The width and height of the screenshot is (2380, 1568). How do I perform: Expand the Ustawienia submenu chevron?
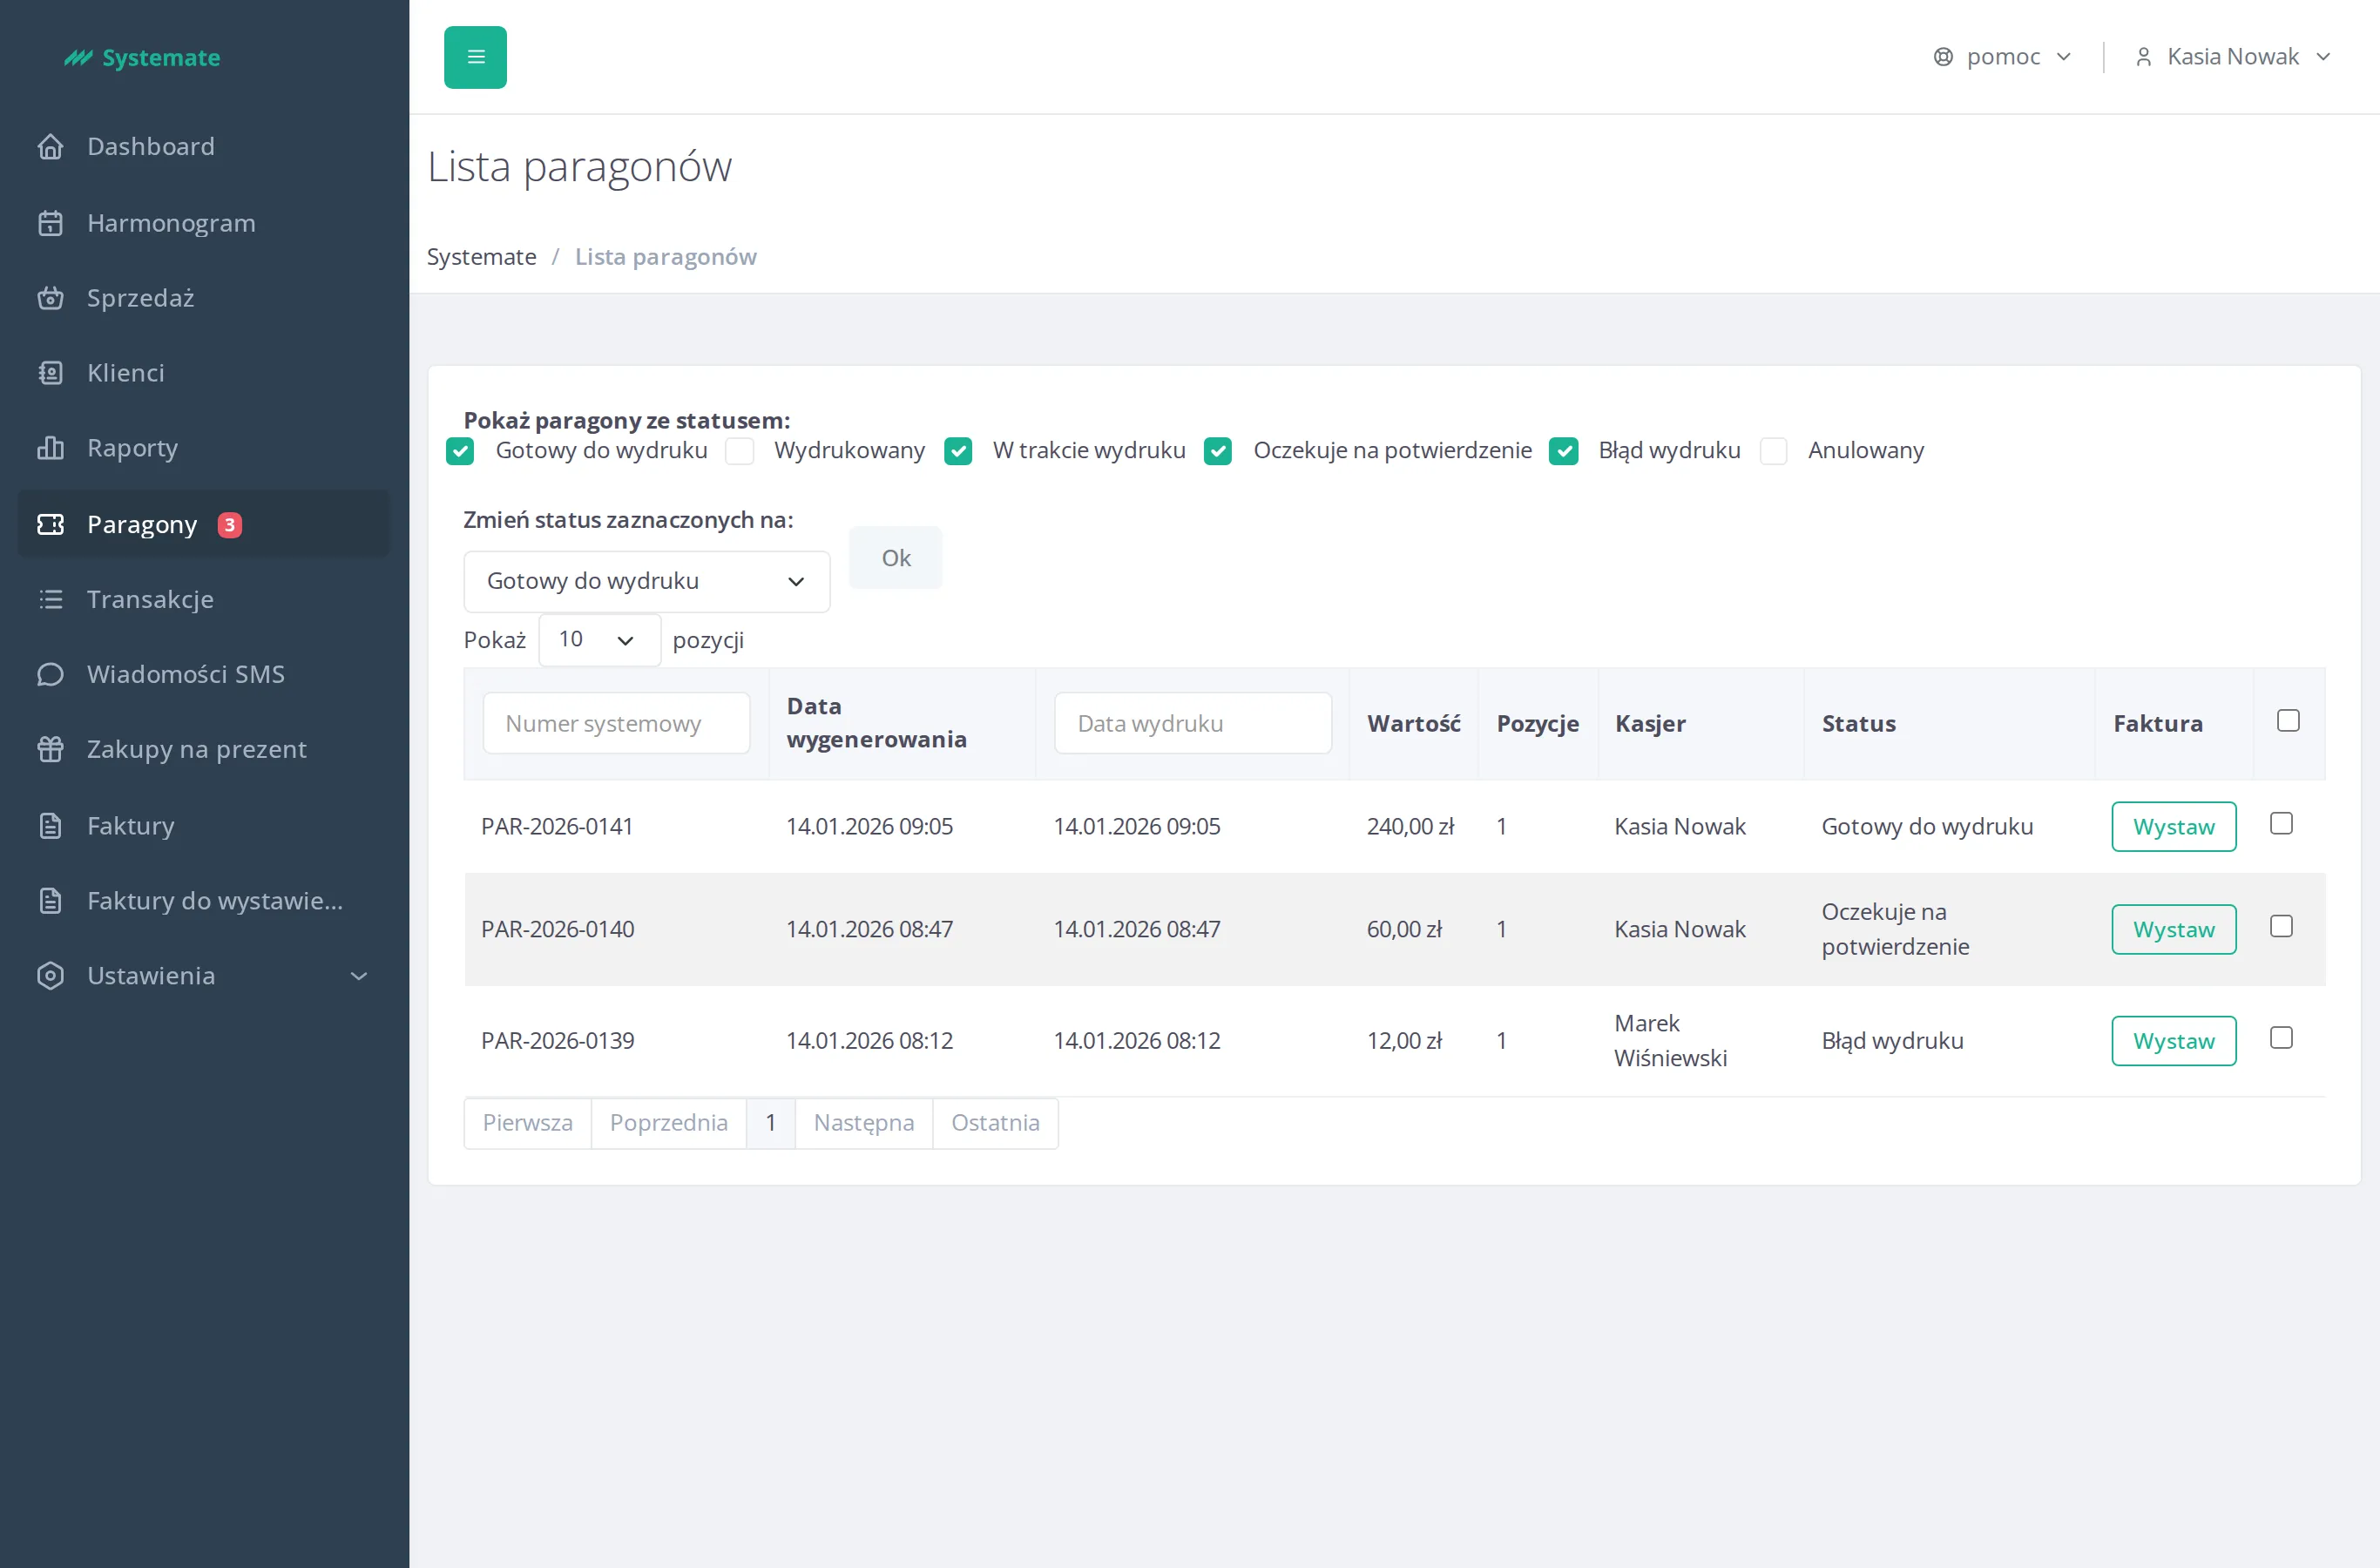point(359,976)
